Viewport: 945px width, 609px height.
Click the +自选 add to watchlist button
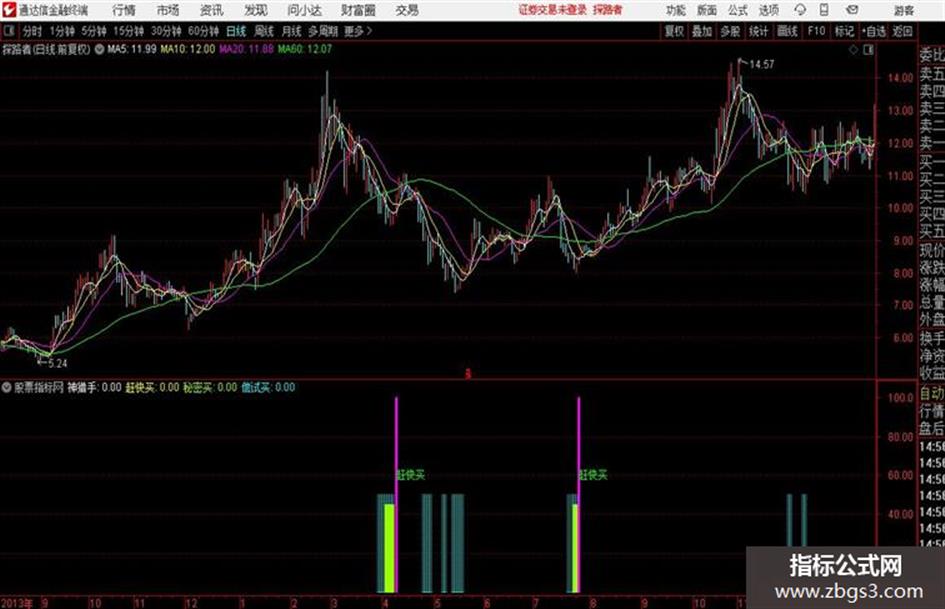[x=873, y=31]
